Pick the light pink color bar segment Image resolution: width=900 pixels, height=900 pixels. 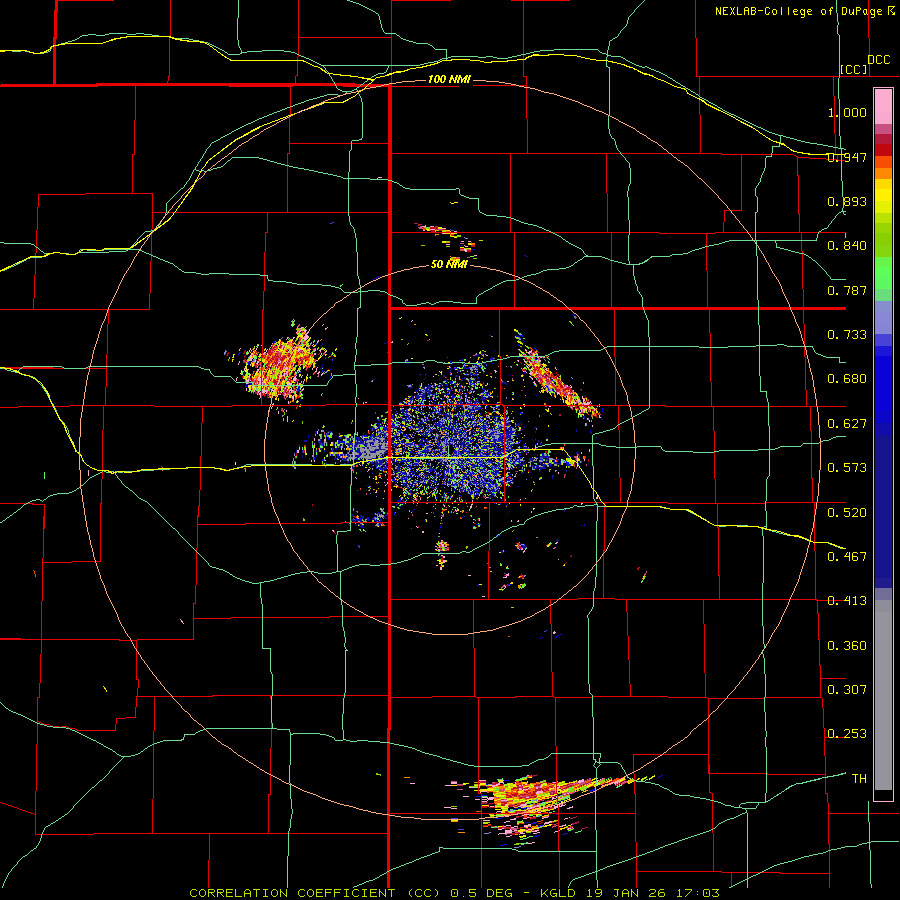click(x=883, y=107)
